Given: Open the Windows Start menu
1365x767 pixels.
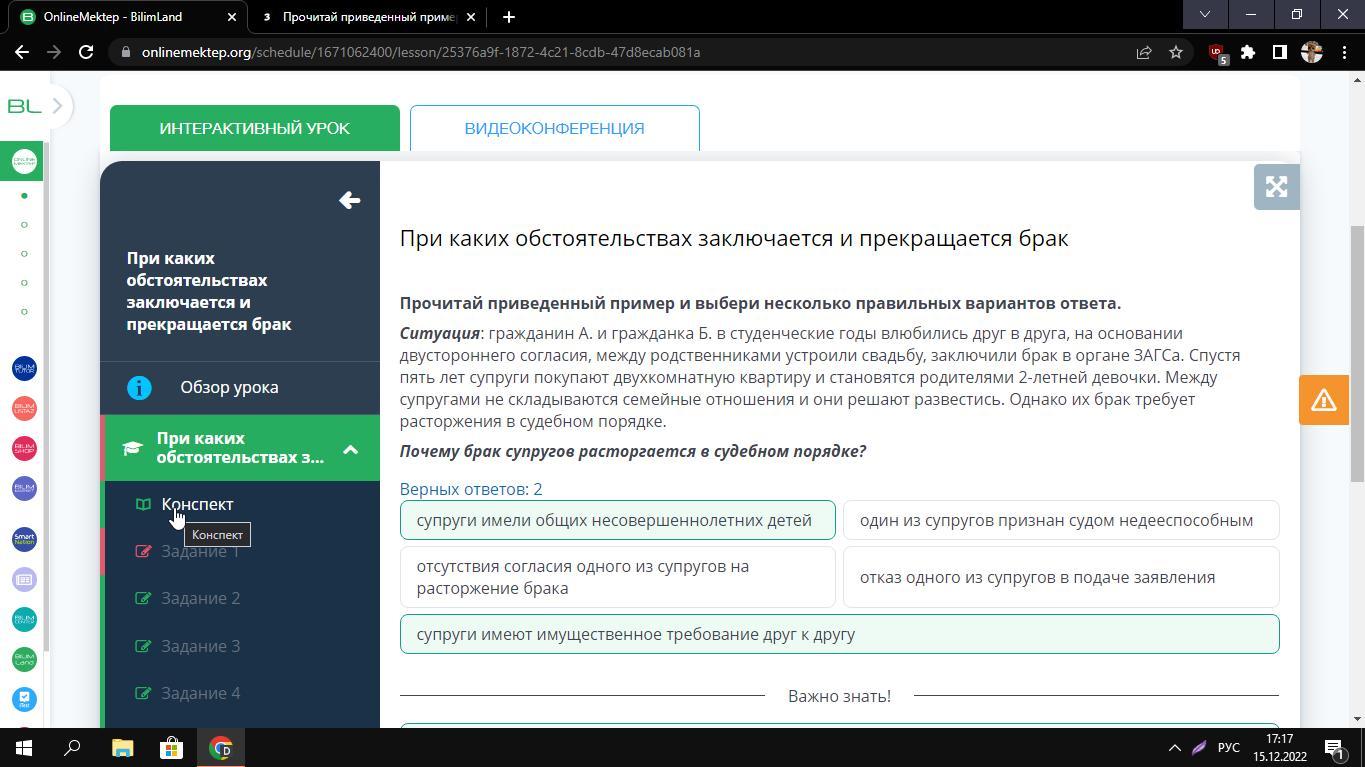Looking at the screenshot, I should coord(24,748).
